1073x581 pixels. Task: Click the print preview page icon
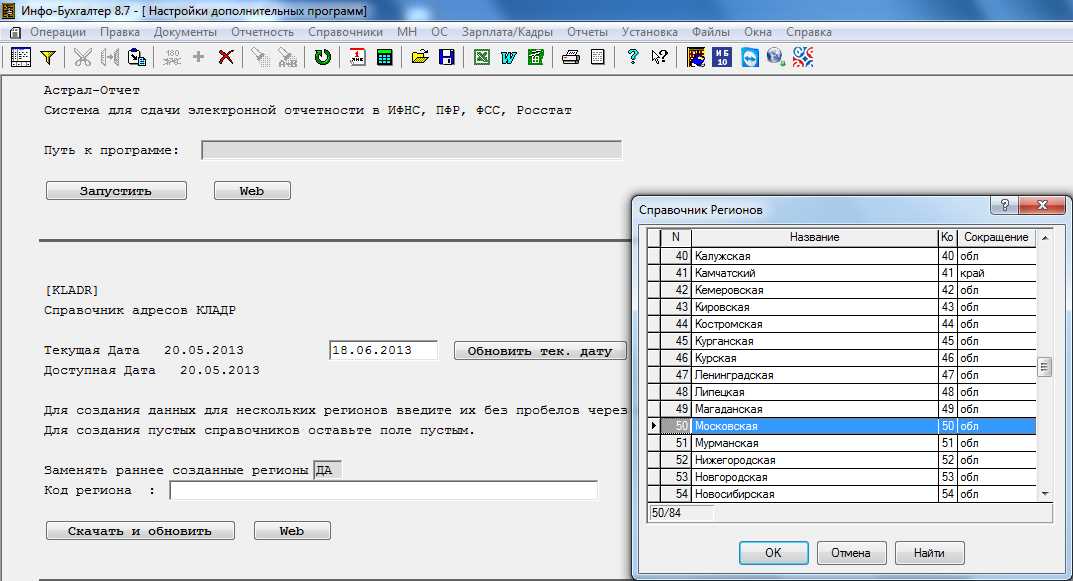click(597, 57)
